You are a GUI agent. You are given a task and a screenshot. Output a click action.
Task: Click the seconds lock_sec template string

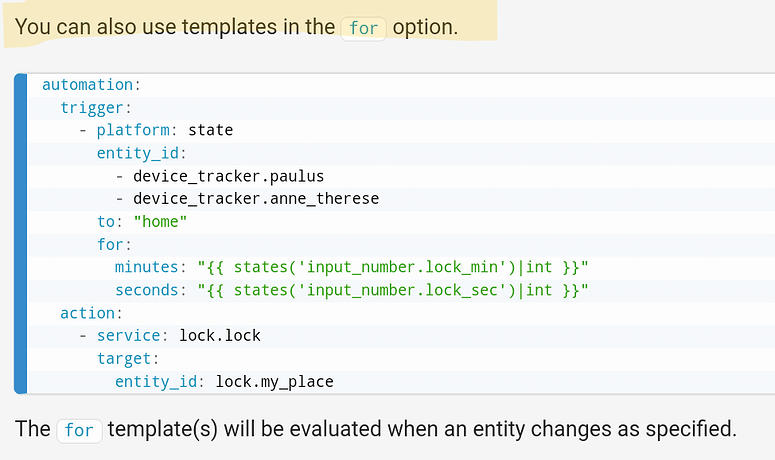coord(393,290)
